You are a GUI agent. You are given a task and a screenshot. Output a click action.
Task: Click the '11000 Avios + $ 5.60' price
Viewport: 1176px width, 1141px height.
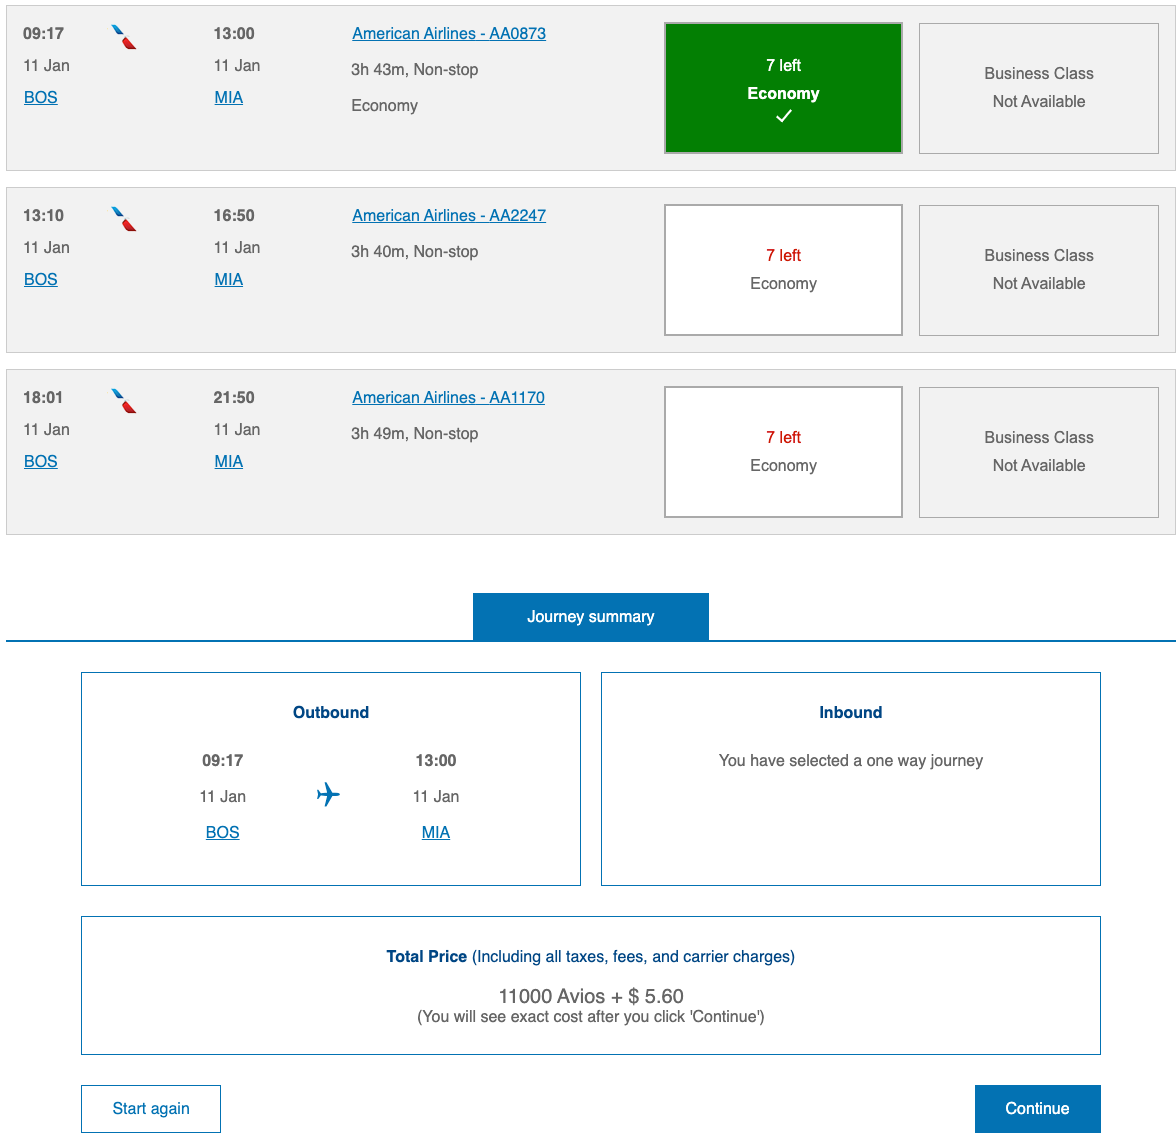point(591,996)
